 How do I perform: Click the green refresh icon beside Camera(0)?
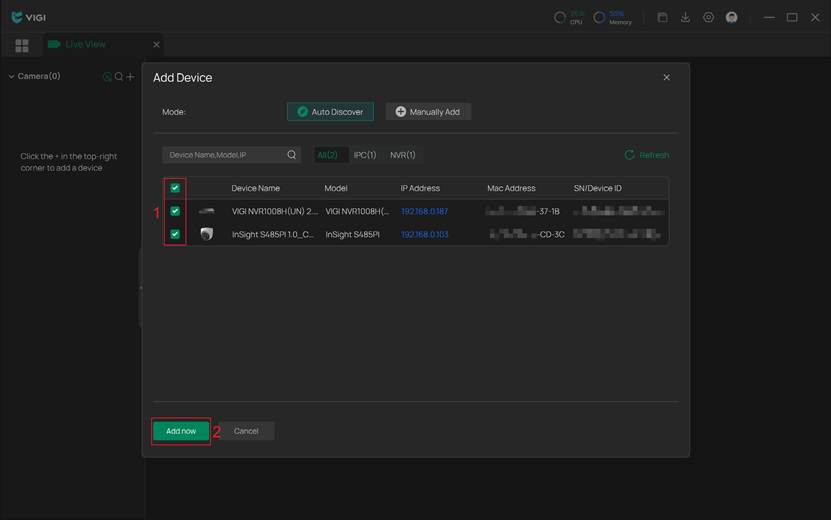[x=107, y=77]
